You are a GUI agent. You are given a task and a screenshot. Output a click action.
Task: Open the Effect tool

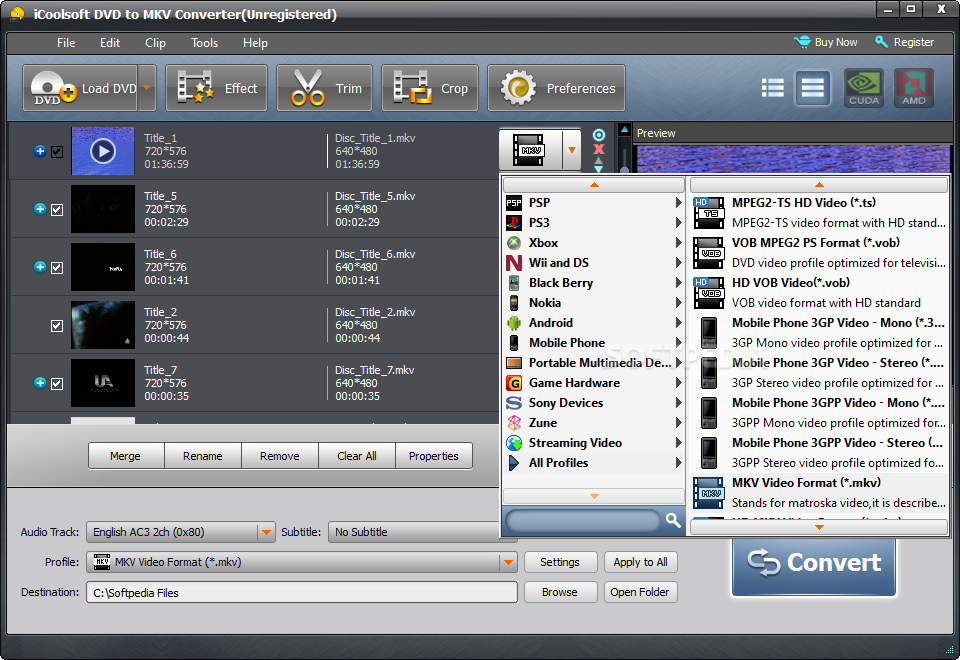[x=216, y=88]
